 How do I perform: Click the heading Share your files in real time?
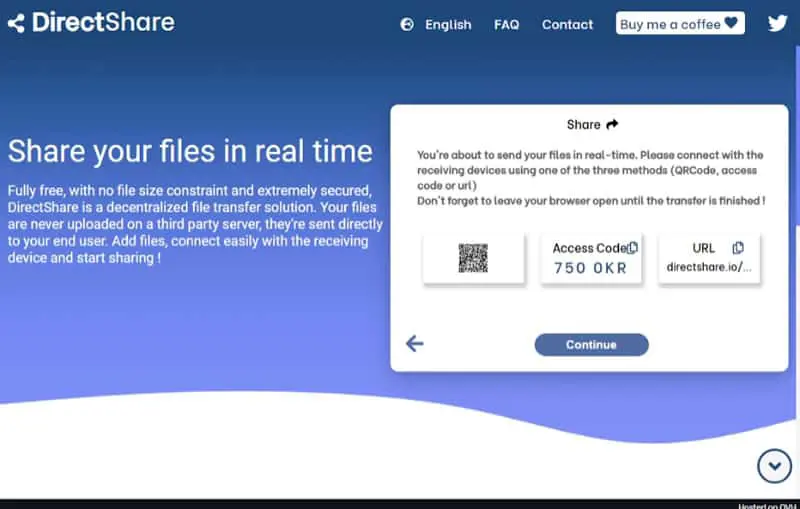pyautogui.click(x=190, y=152)
